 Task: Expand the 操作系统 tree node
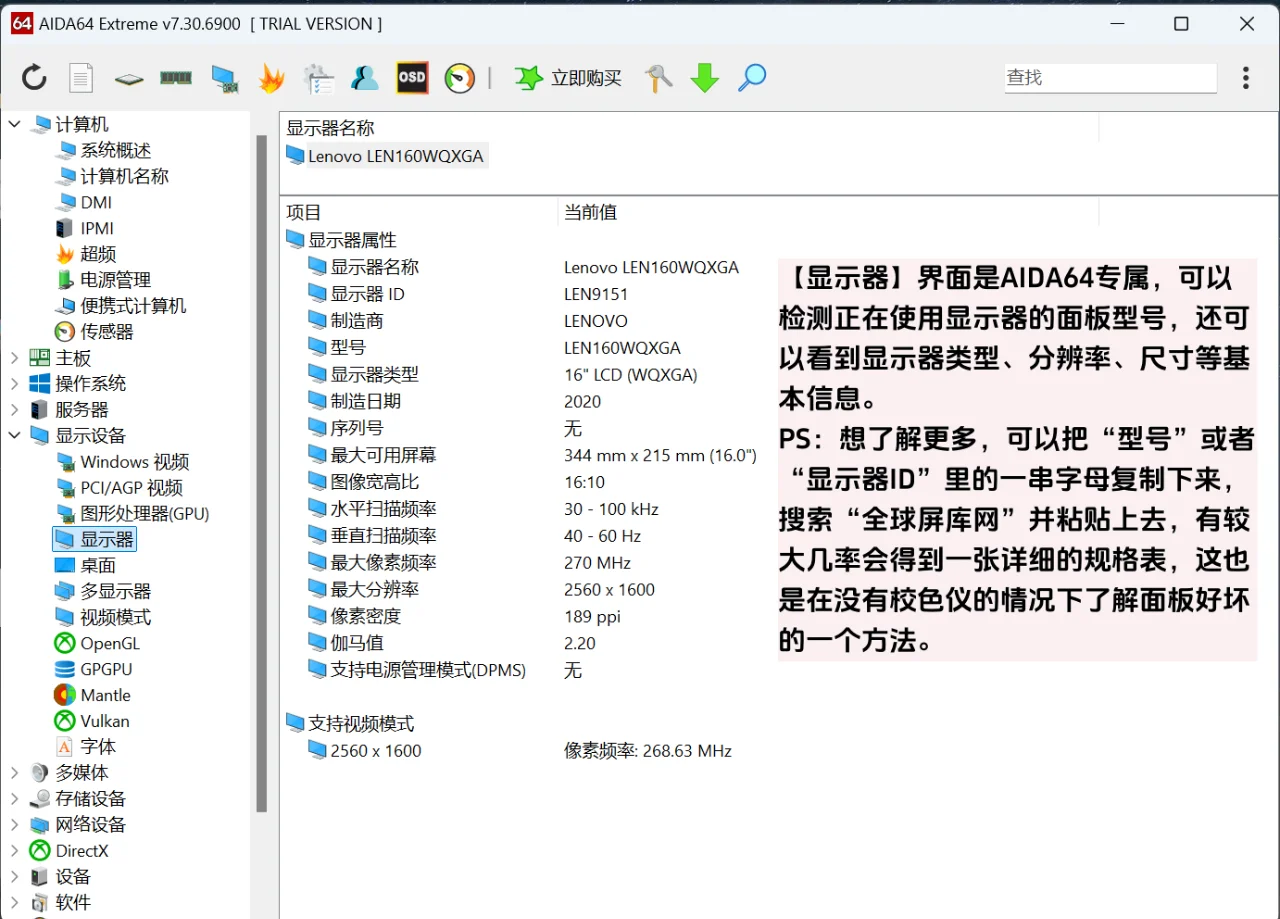pyautogui.click(x=15, y=384)
